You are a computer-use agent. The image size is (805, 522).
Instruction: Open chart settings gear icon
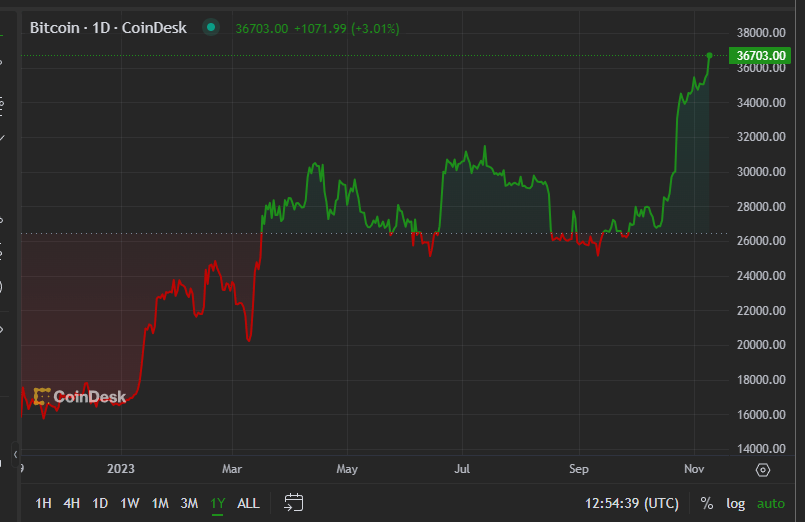[x=763, y=470]
